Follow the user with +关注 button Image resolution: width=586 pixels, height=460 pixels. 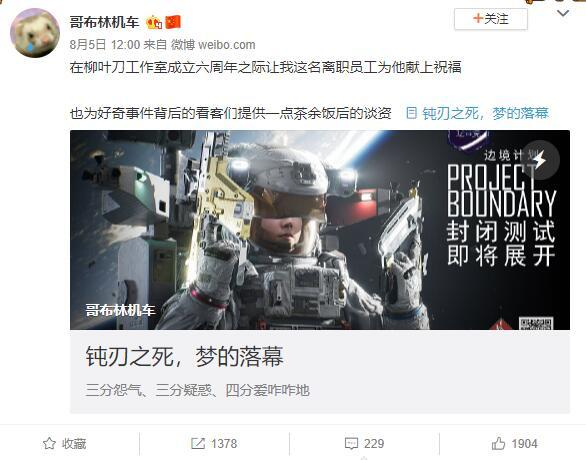point(491,19)
